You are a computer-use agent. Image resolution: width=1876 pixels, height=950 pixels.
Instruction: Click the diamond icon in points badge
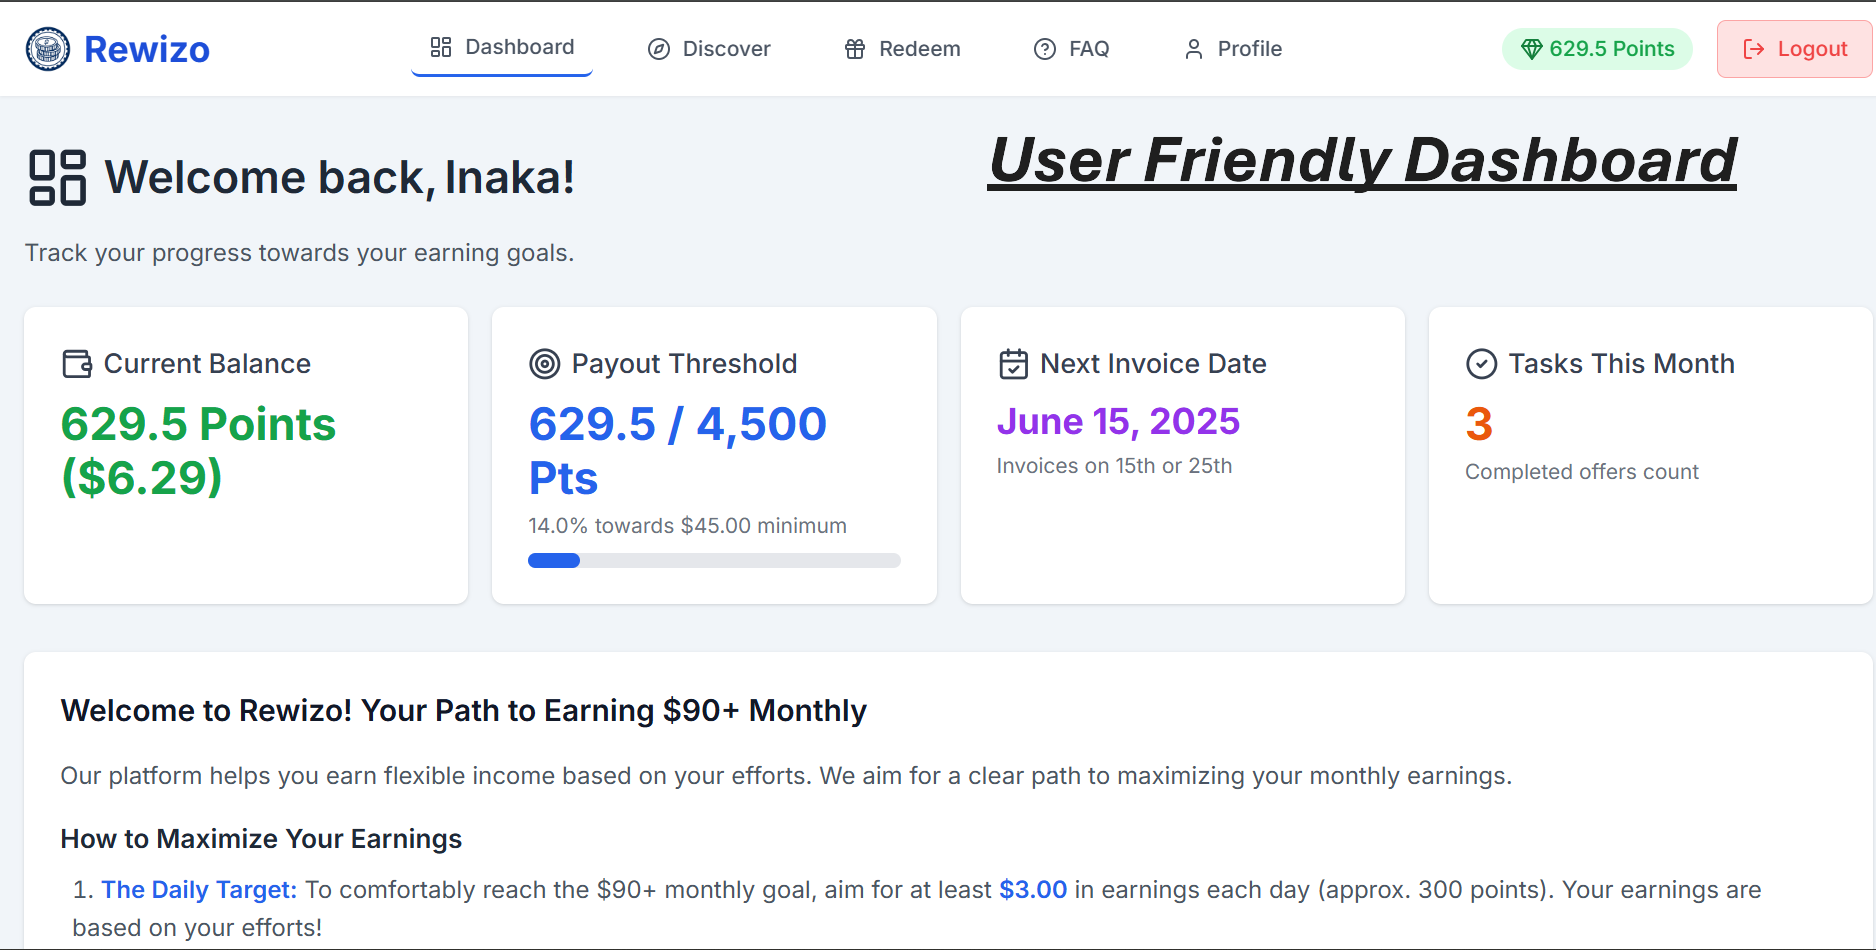[x=1532, y=49]
